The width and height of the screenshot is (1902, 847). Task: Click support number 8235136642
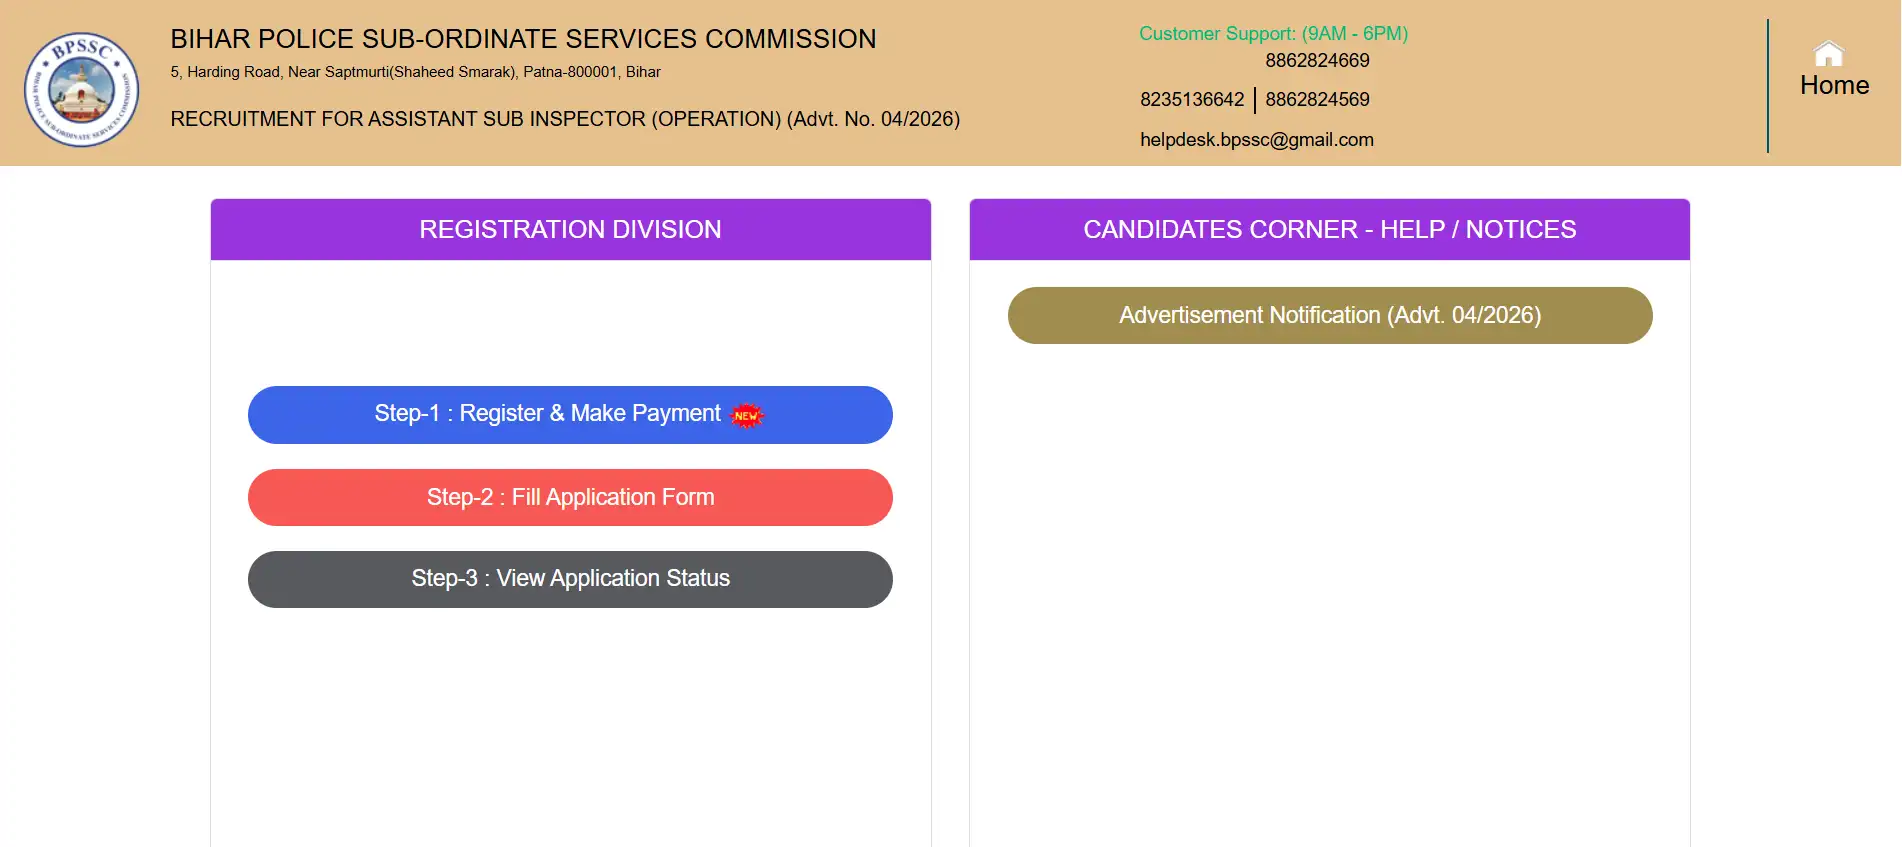[x=1192, y=100]
